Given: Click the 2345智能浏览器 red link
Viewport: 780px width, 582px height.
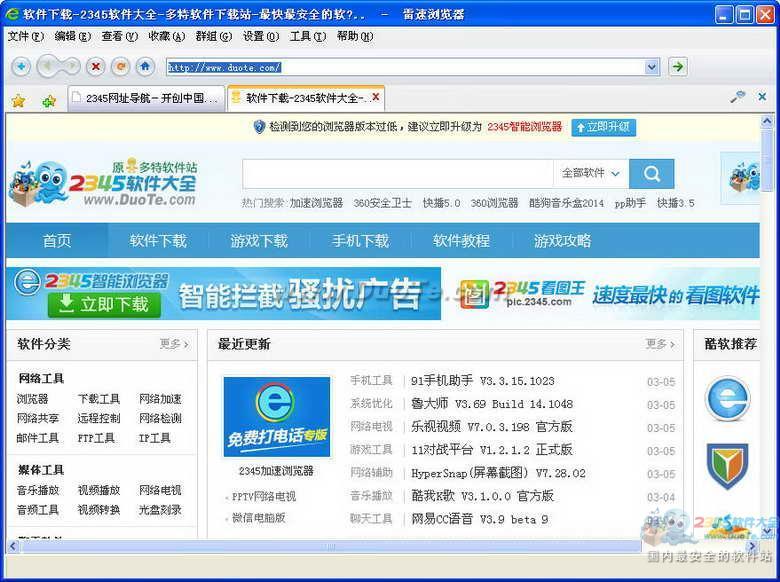Looking at the screenshot, I should [x=524, y=127].
